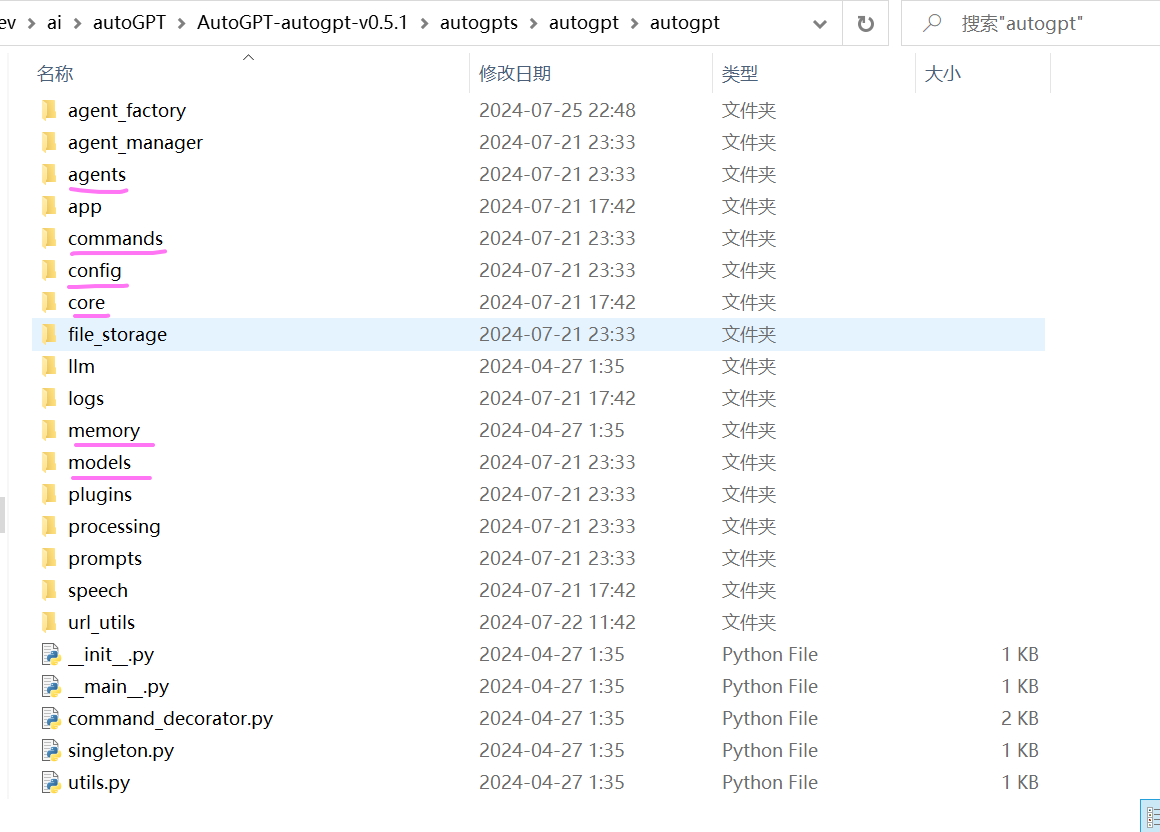Navigate to autoGPT breadcrumb segment
Image resolution: width=1160 pixels, height=832 pixels.
point(129,23)
